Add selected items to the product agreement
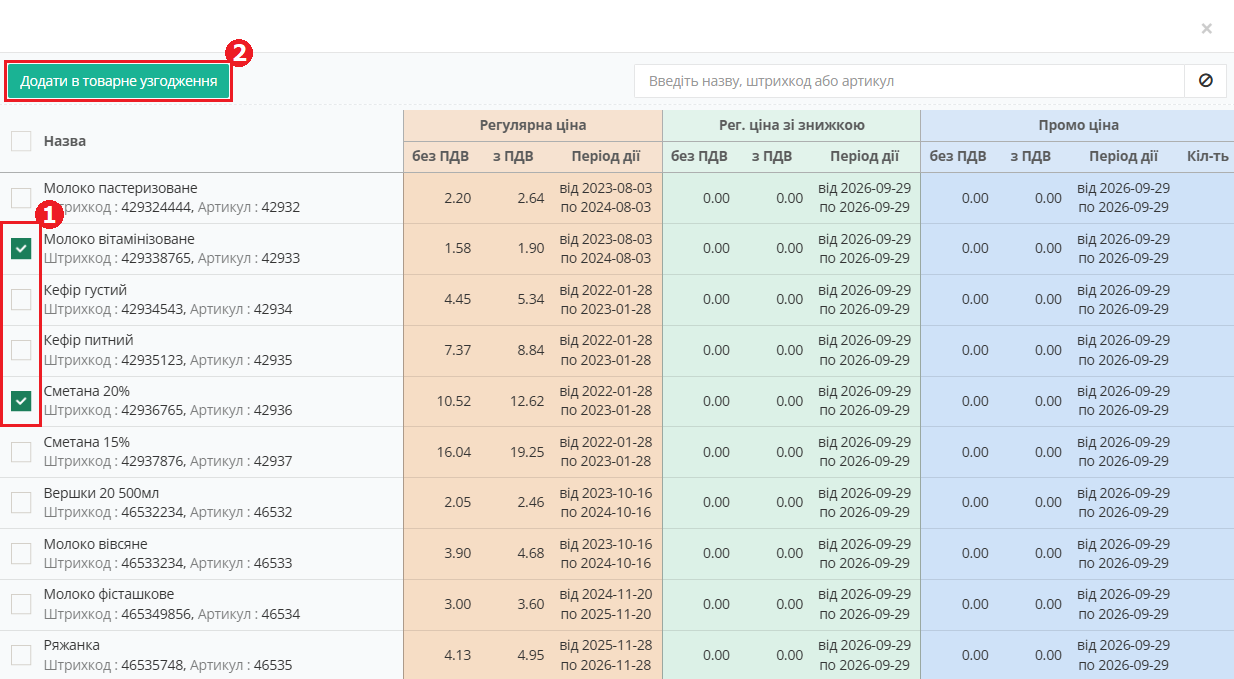Viewport: 1234px width, 679px height. point(119,81)
